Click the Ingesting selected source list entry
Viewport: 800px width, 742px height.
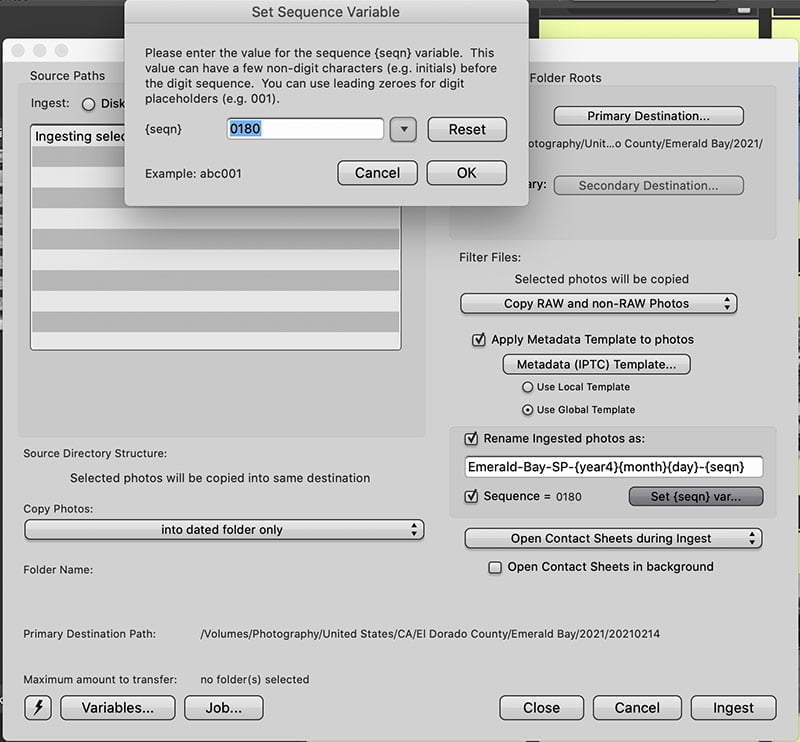point(79,136)
